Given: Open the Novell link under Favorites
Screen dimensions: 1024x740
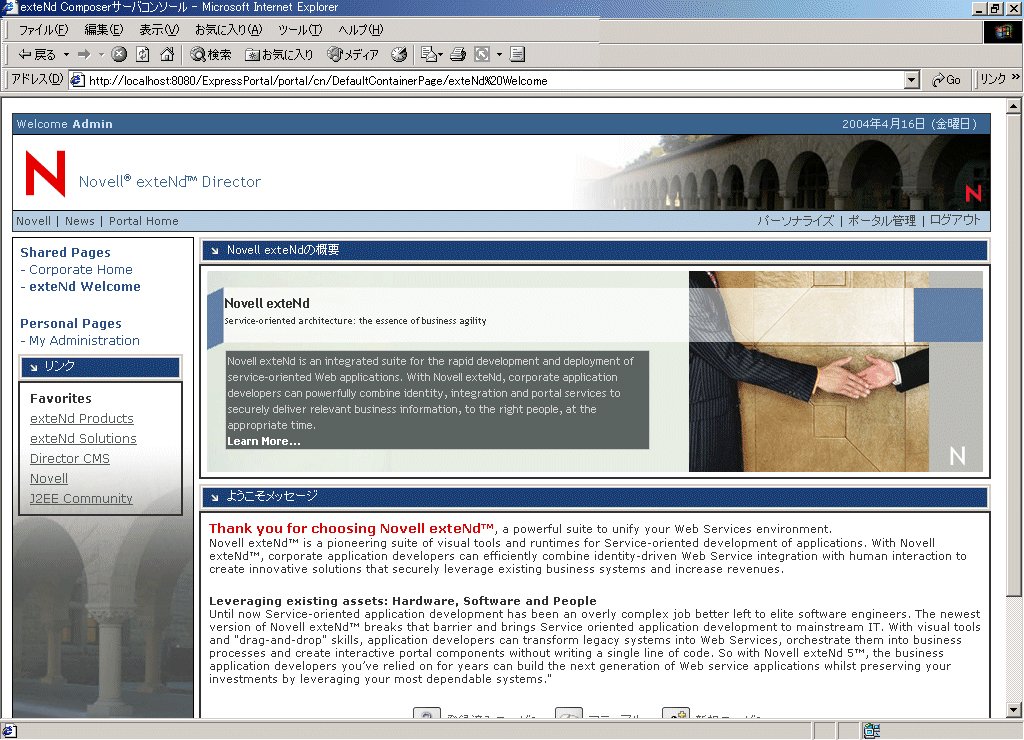Looking at the screenshot, I should point(49,479).
